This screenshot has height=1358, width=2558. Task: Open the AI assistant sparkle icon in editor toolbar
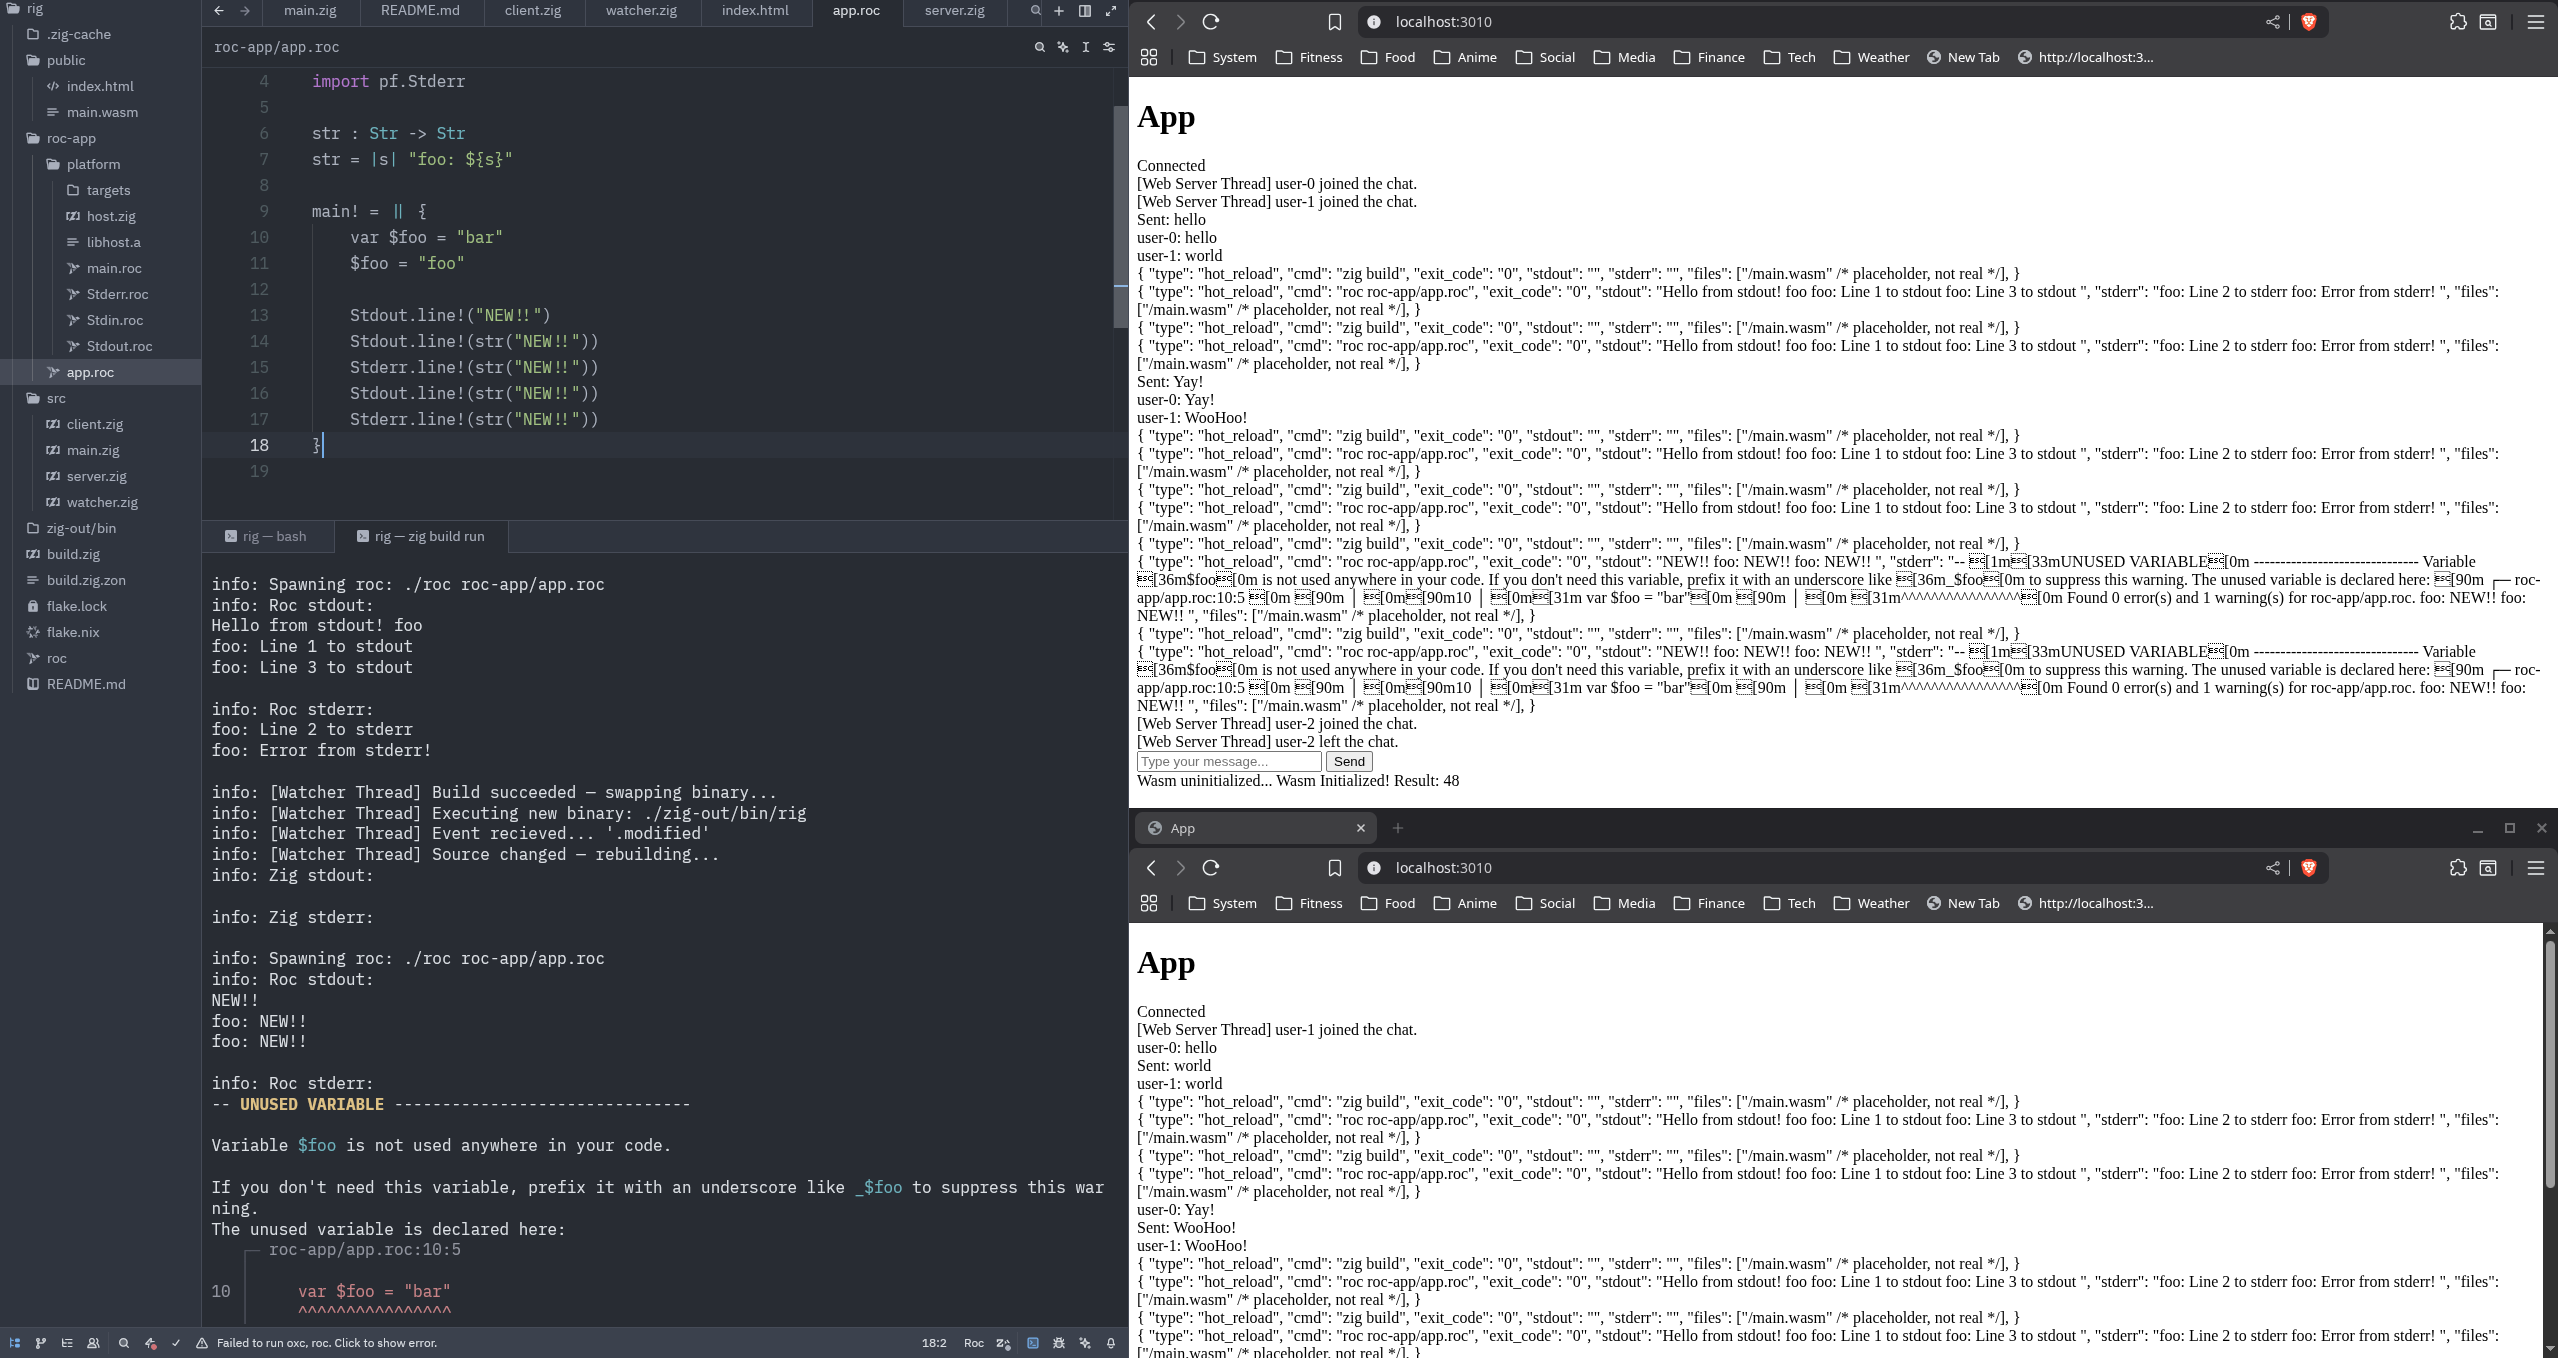[1063, 47]
